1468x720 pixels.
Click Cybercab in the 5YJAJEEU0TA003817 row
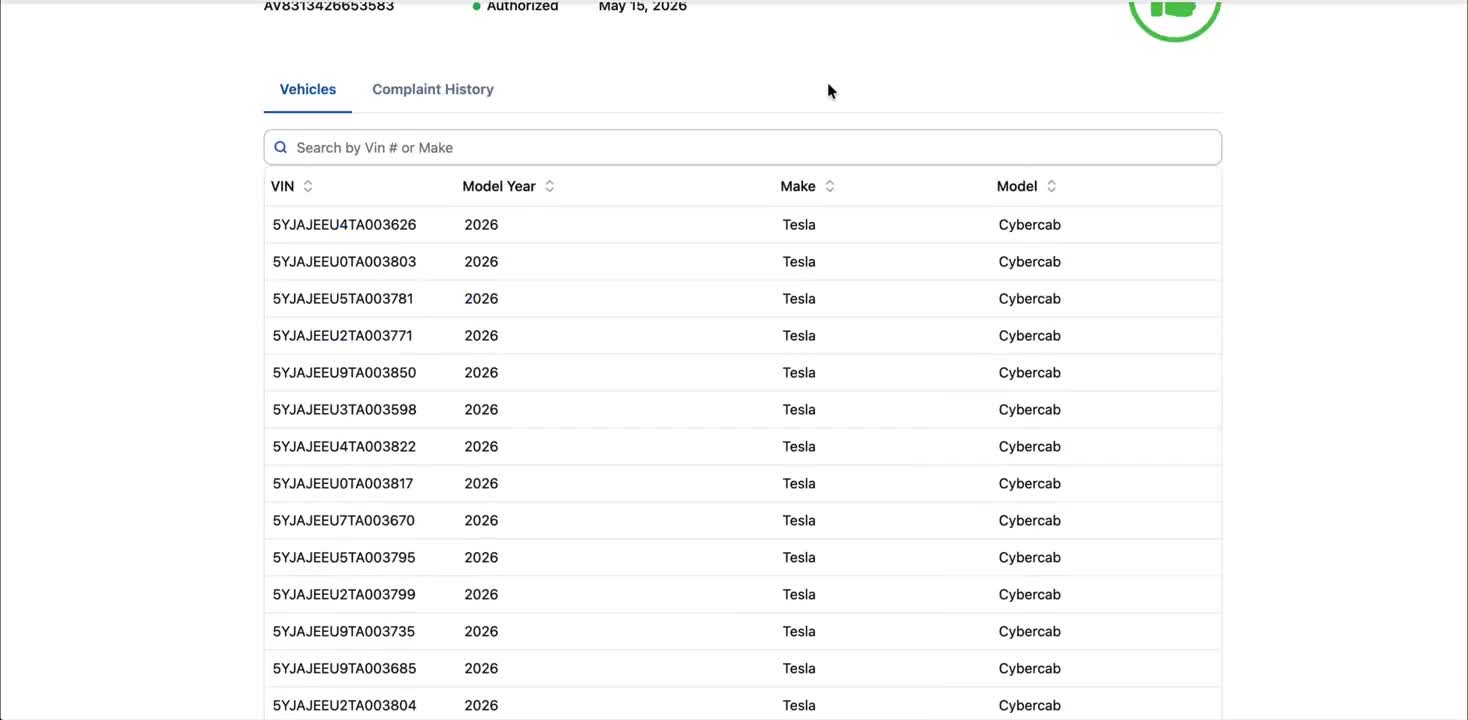click(x=1029, y=484)
